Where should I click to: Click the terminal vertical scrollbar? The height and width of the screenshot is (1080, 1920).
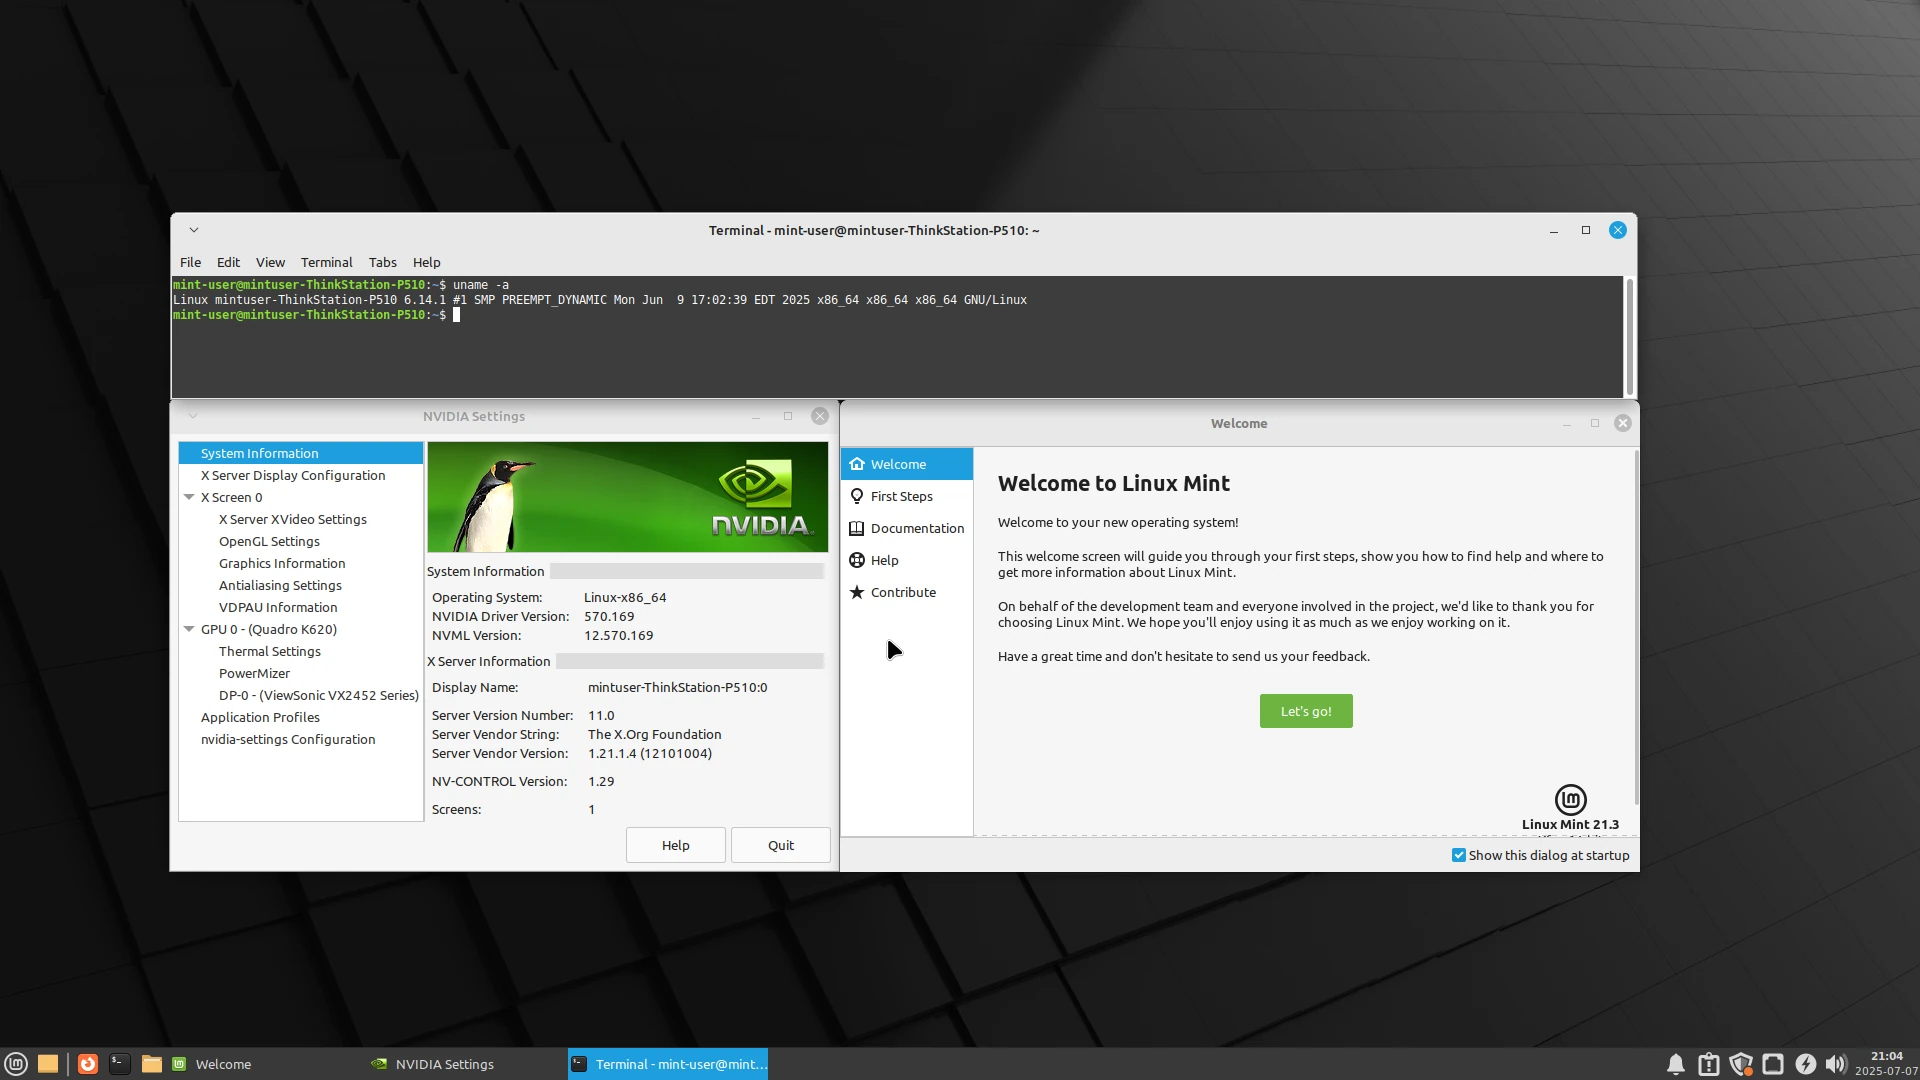click(x=1629, y=337)
